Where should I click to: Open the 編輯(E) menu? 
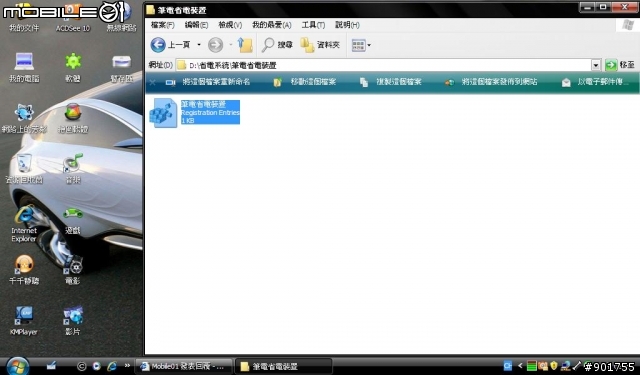[196, 25]
